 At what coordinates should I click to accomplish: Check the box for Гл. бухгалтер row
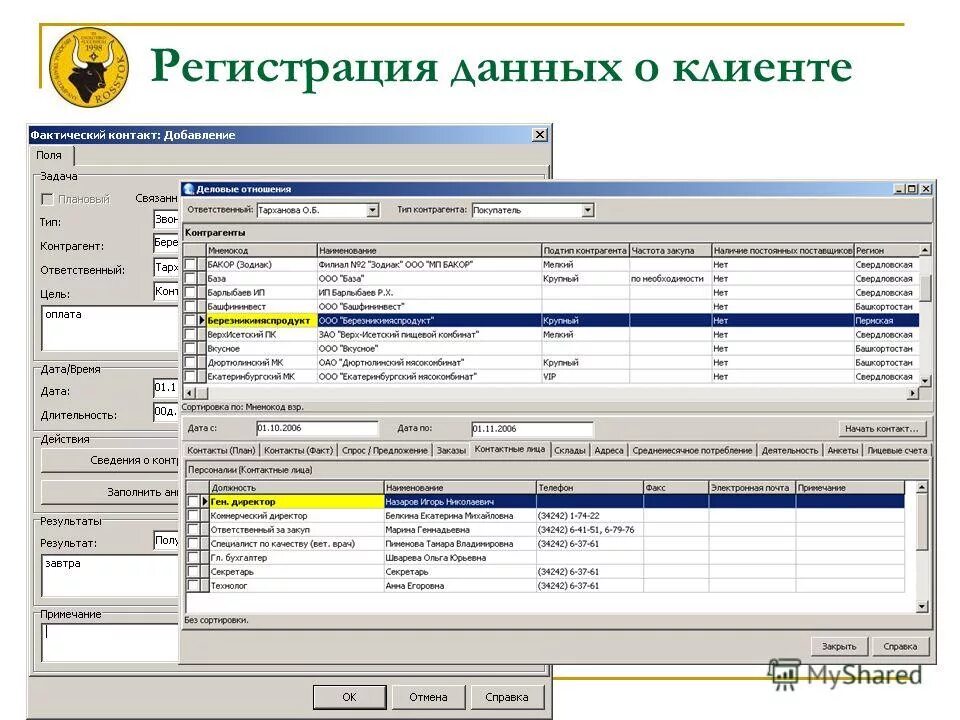[x=194, y=557]
